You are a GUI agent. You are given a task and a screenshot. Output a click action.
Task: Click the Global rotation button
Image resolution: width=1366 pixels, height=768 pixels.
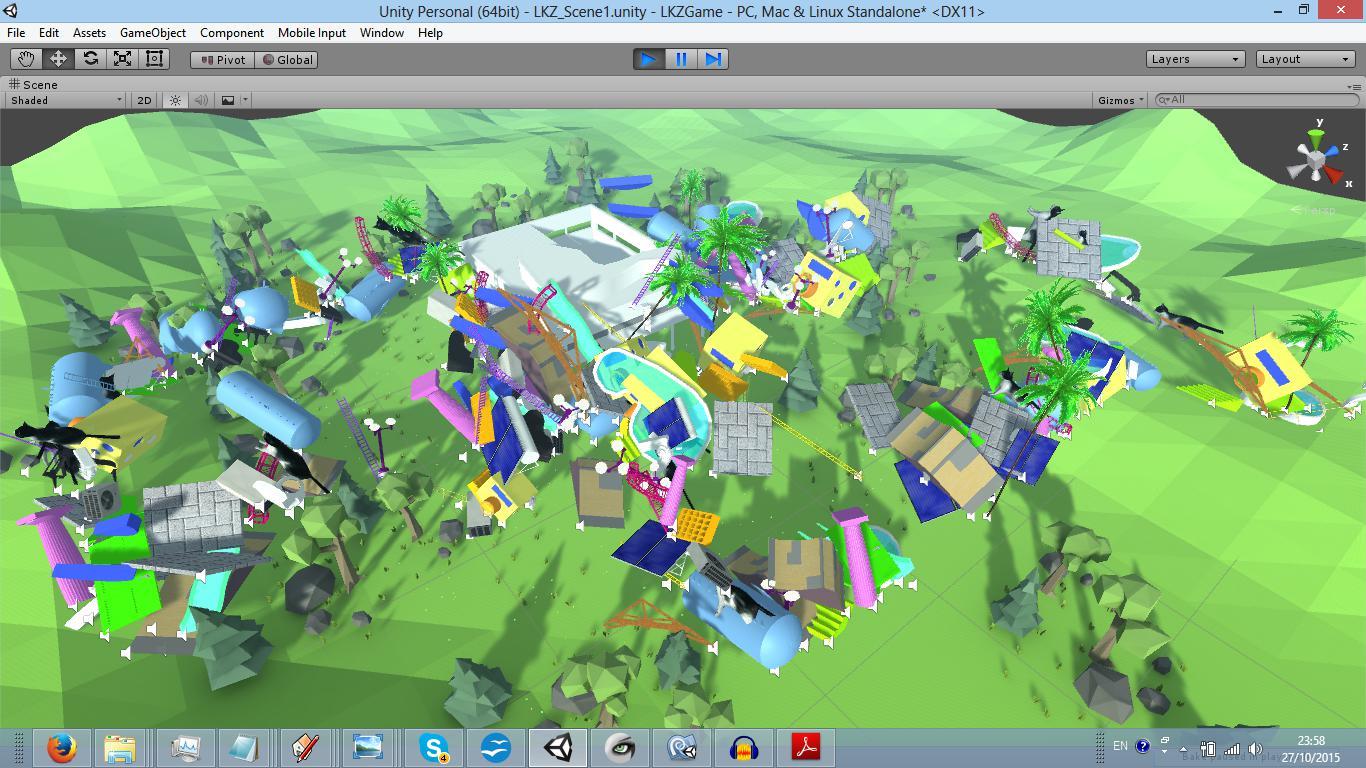coord(287,60)
